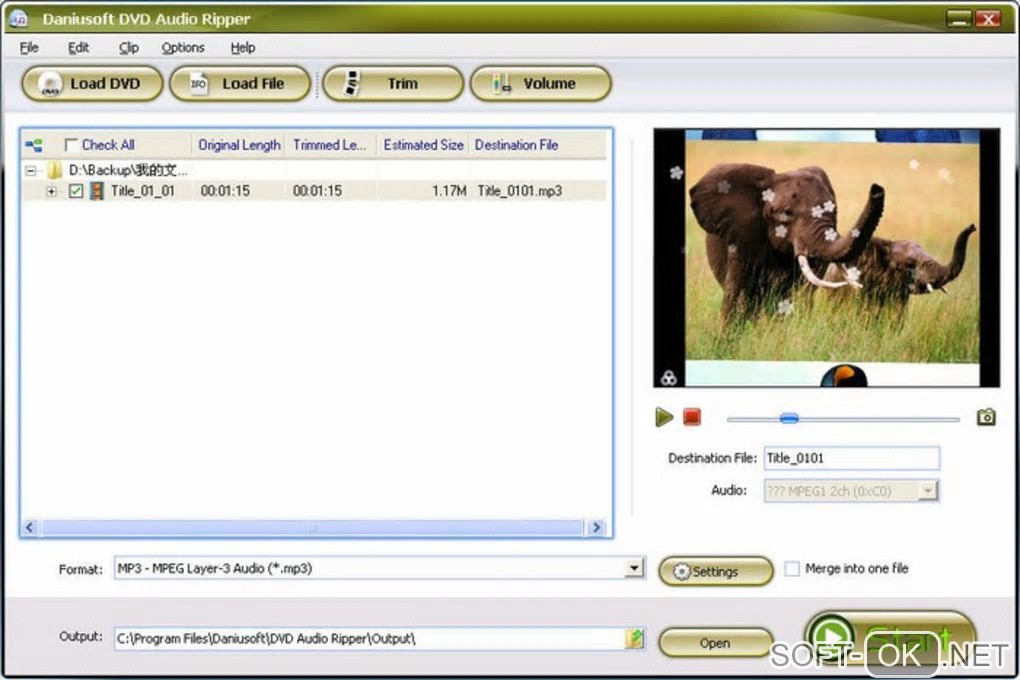Toggle the Check All checkbox
Viewport: 1020px width, 680px height.
point(71,144)
